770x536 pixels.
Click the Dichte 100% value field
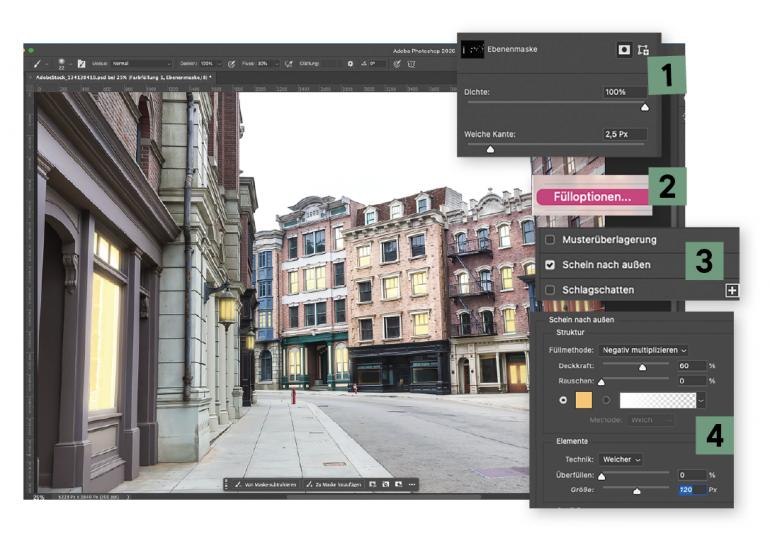(x=625, y=92)
